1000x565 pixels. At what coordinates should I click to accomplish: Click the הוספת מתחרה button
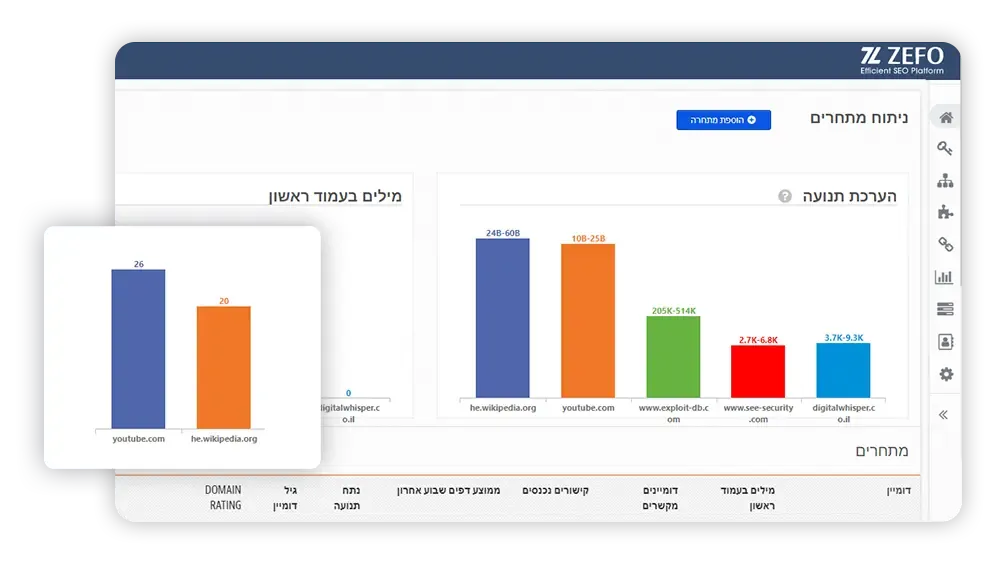tap(723, 120)
